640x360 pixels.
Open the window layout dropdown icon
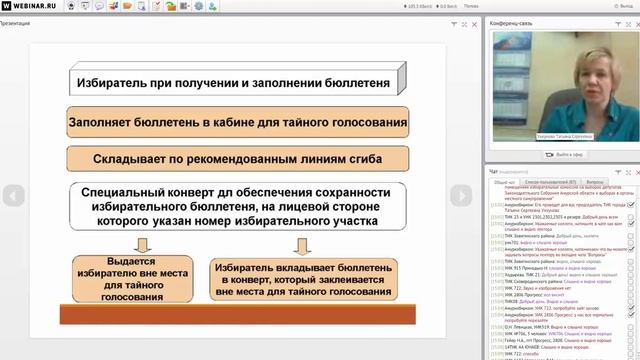click(x=184, y=6)
